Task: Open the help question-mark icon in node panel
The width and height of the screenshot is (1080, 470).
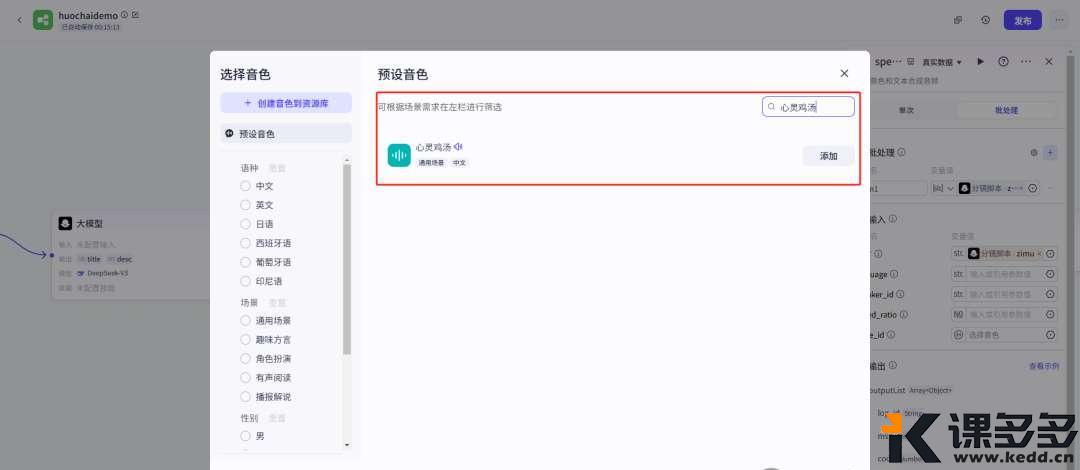Action: point(1004,61)
